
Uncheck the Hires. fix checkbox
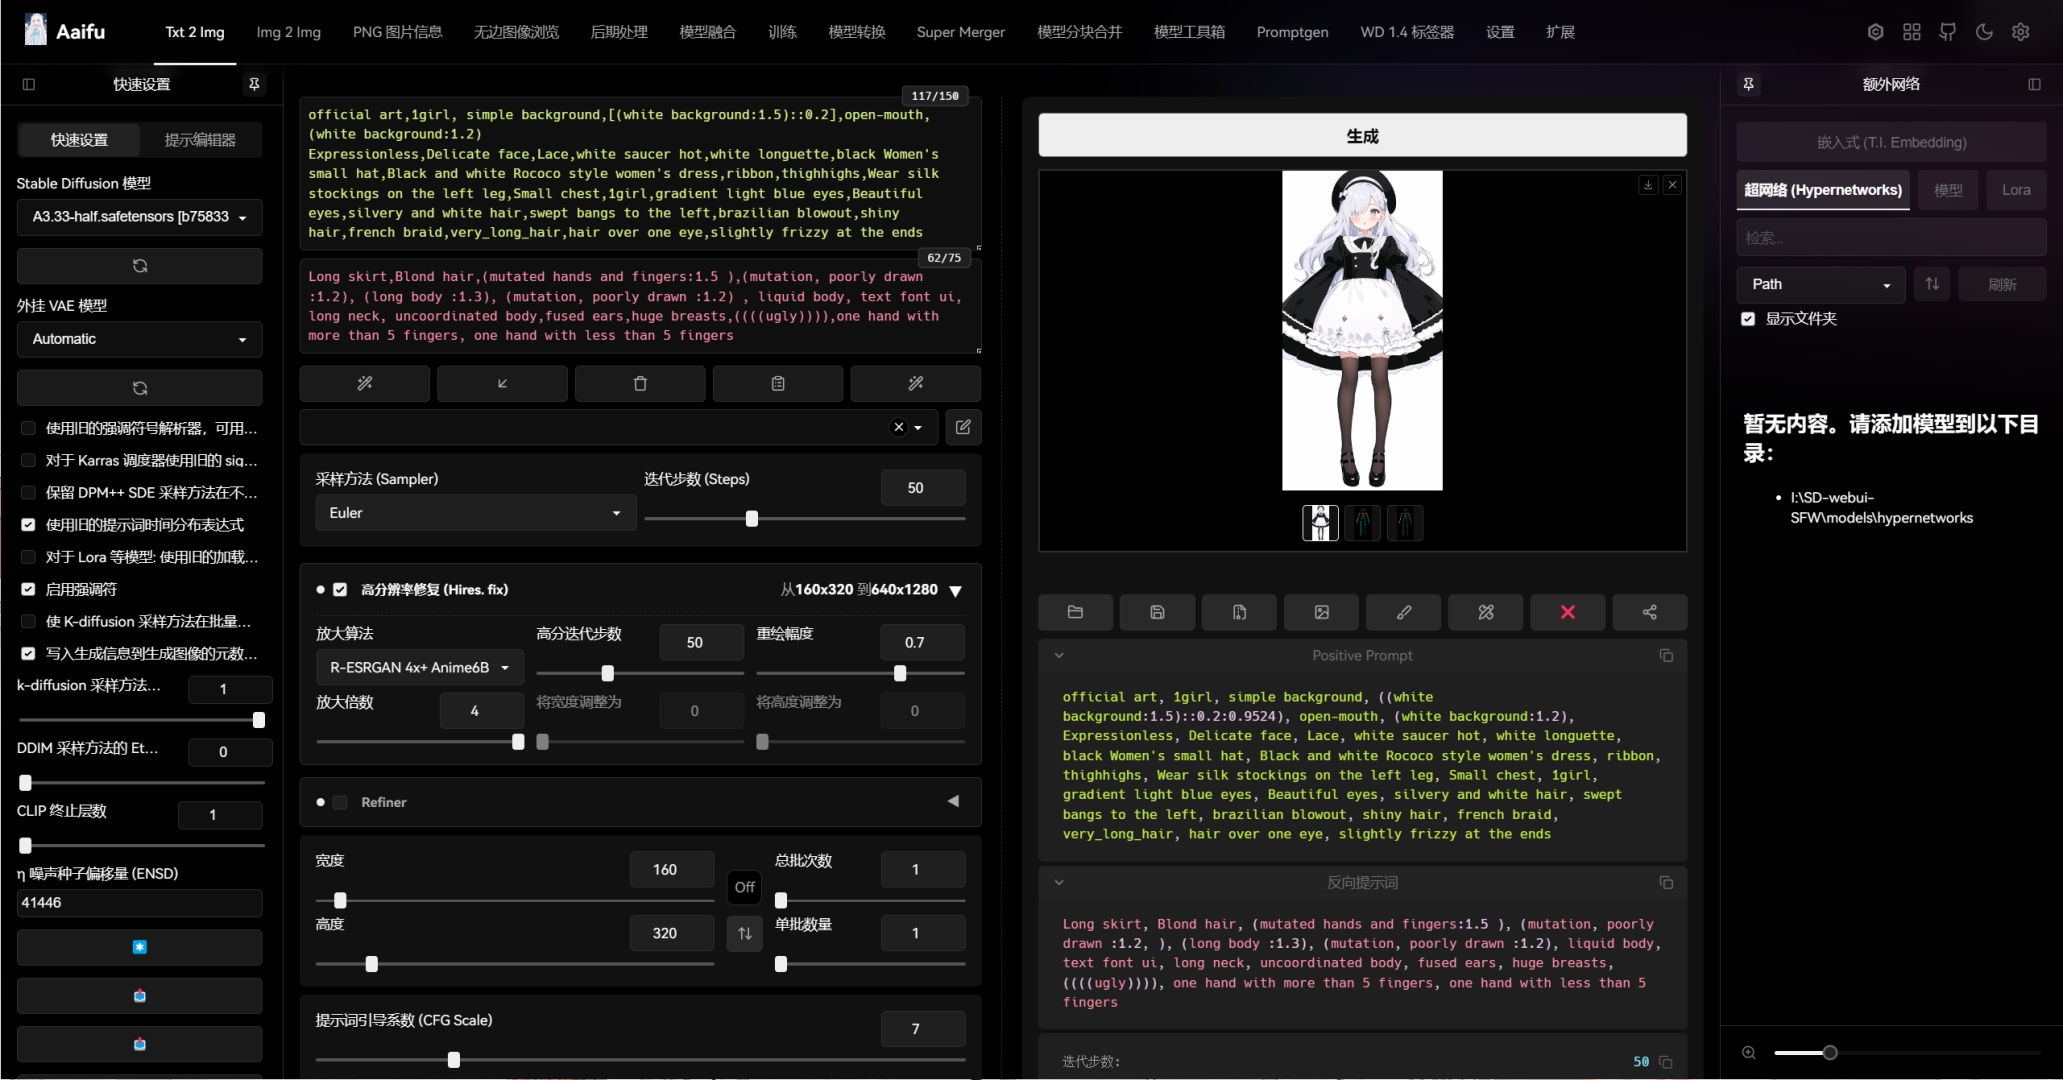(x=340, y=590)
